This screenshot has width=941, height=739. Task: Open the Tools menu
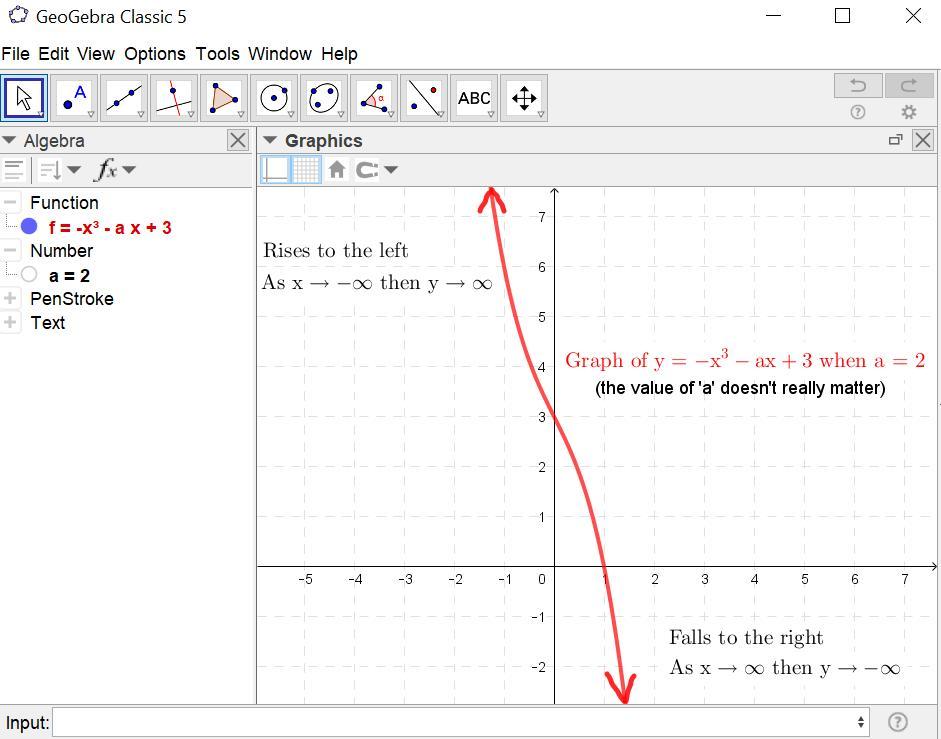pyautogui.click(x=217, y=54)
